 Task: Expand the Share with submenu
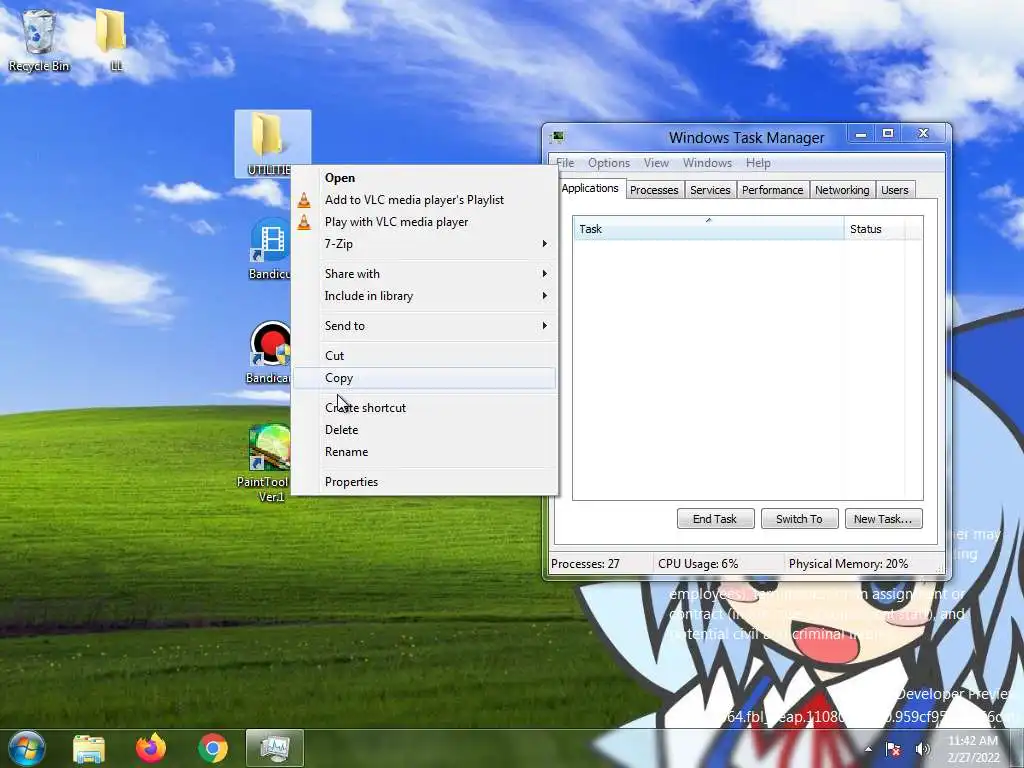[x=424, y=274]
